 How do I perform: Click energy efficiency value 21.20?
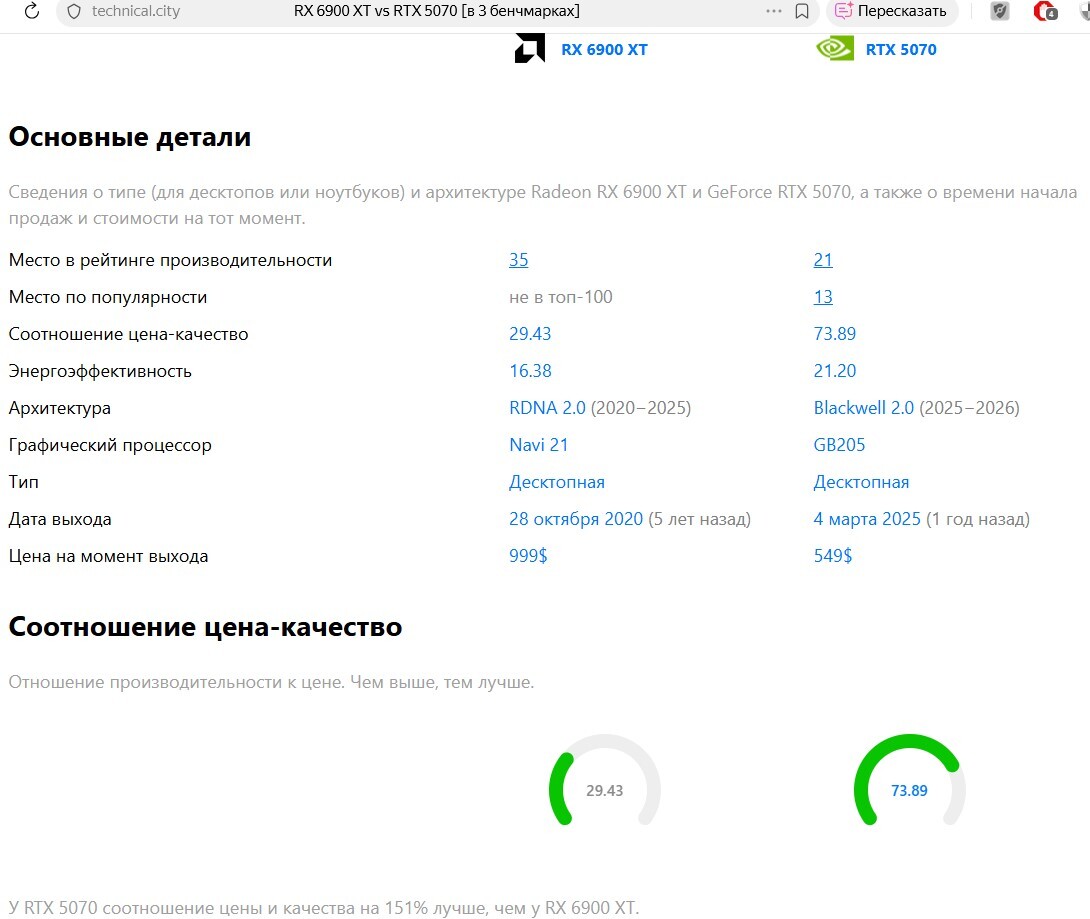(834, 371)
